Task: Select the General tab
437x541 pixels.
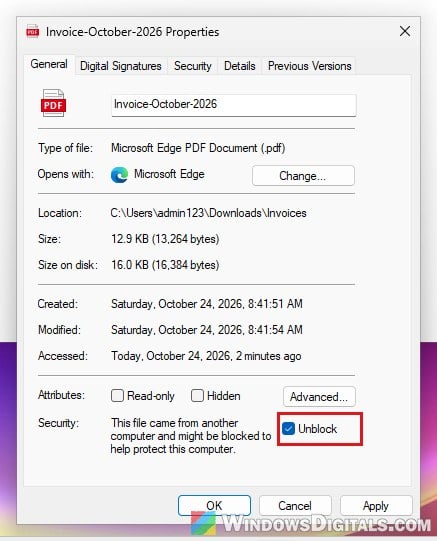Action: [x=49, y=65]
